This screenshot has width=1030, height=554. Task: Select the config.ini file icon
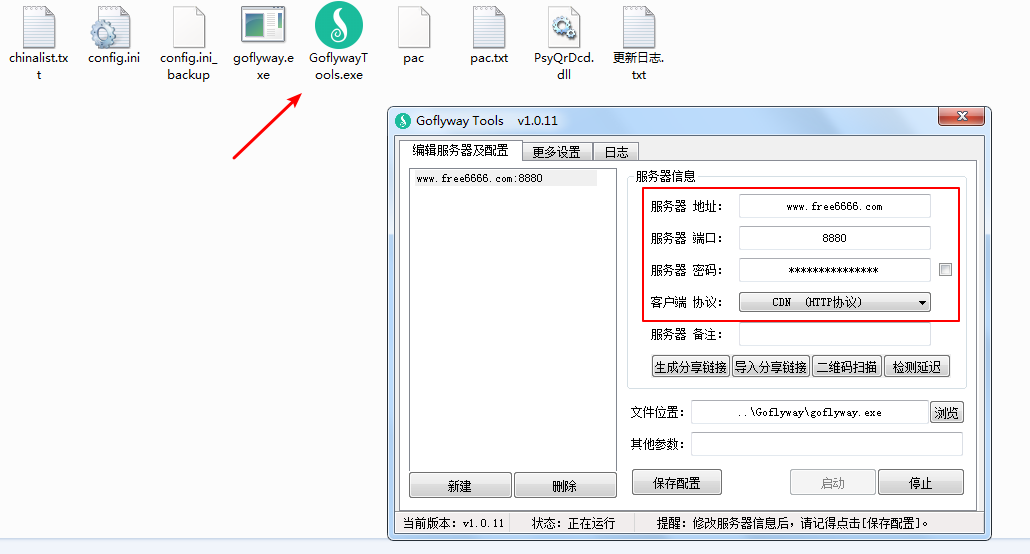click(110, 27)
